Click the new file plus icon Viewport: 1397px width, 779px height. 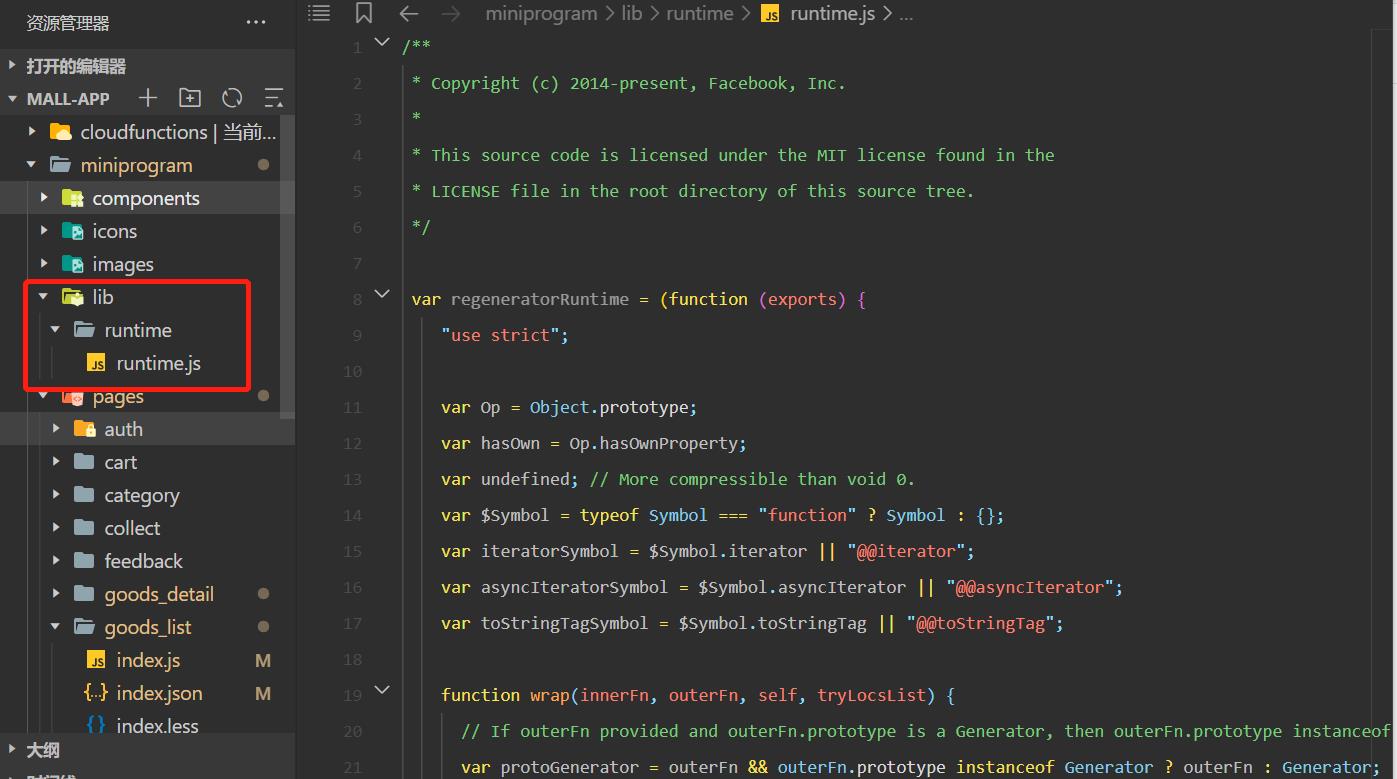point(148,98)
